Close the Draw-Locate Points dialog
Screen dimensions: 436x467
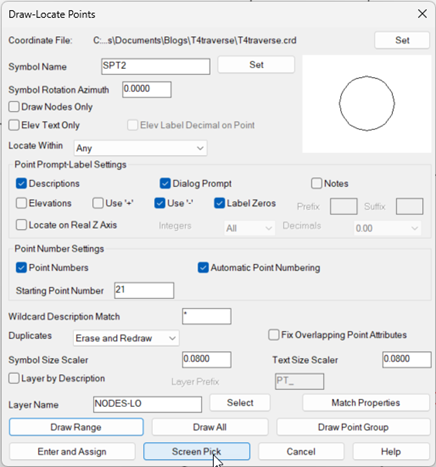click(x=422, y=14)
